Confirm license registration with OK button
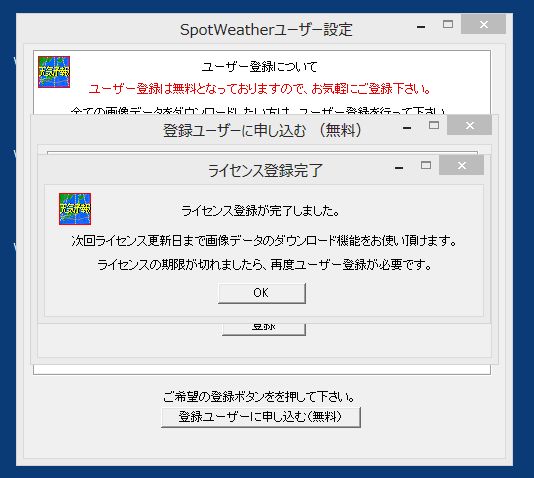 coord(262,293)
